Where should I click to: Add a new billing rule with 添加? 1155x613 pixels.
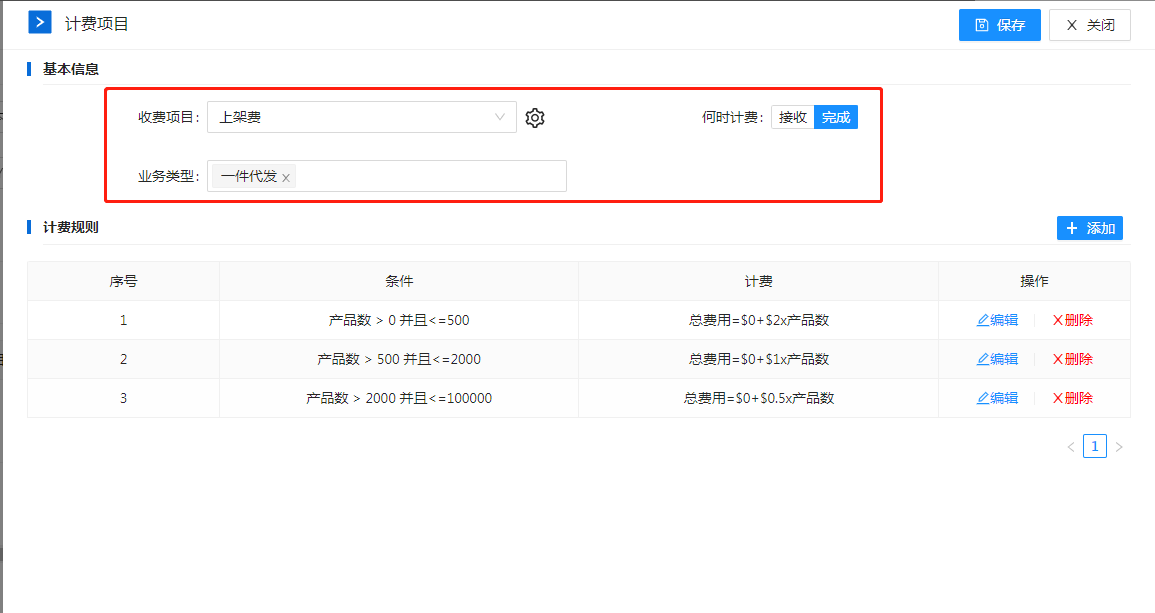[x=1089, y=228]
